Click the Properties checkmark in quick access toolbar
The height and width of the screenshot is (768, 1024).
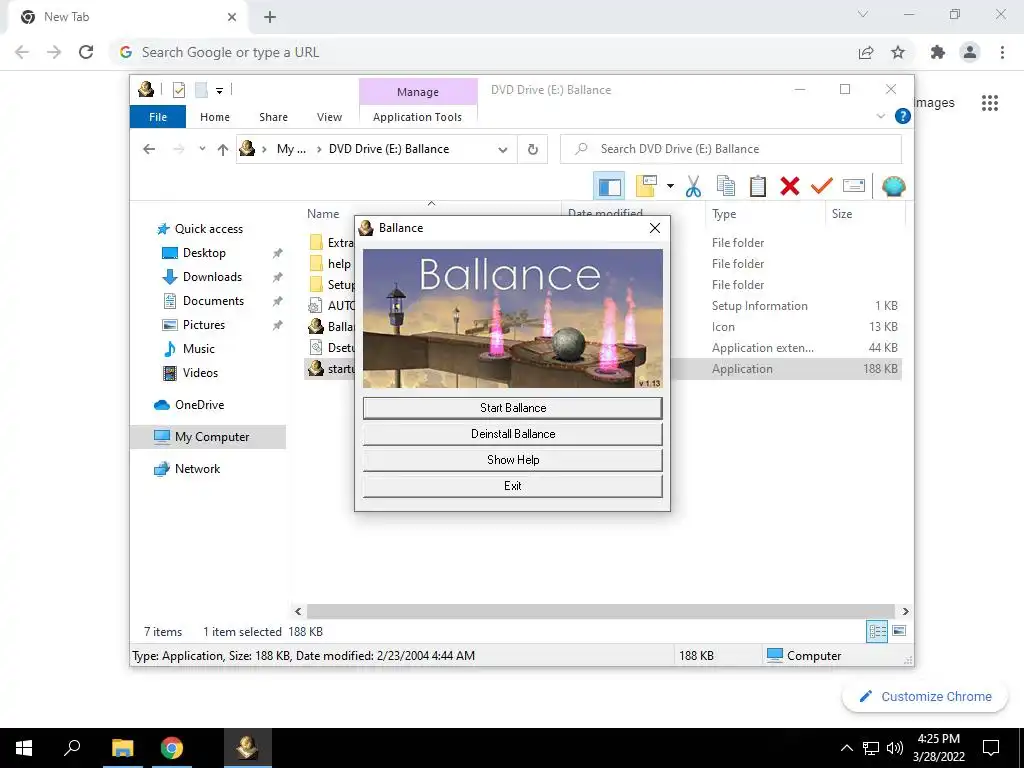coord(179,90)
